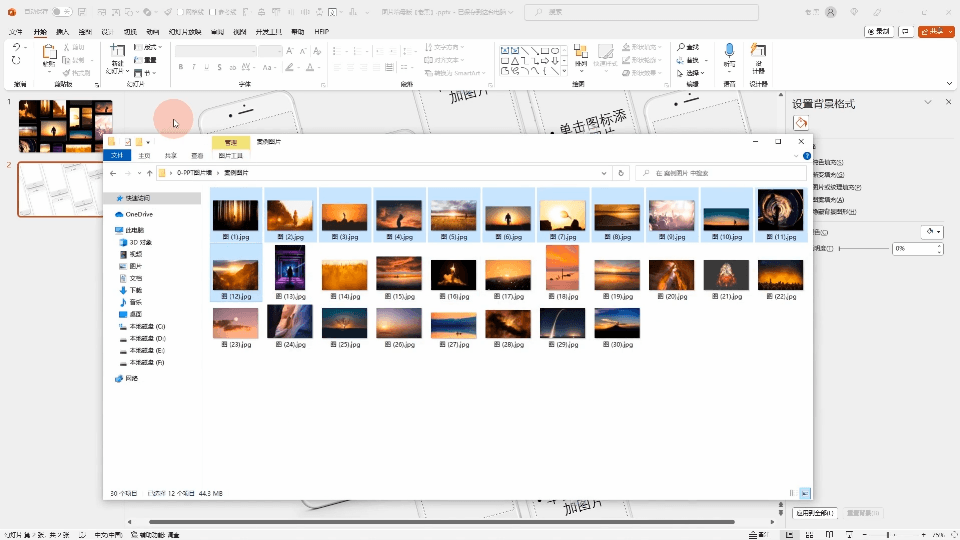Adjust the transparency slider in format pane
The image size is (960, 540).
click(x=864, y=248)
